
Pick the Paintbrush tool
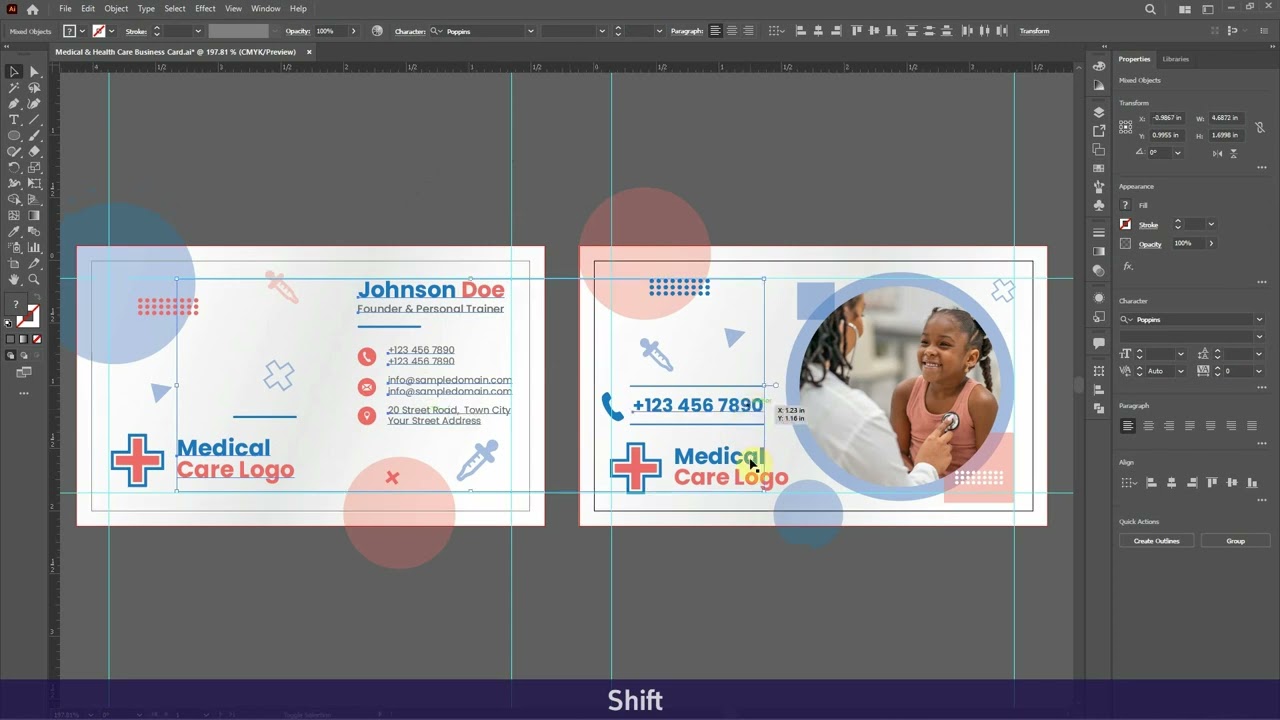(x=34, y=136)
